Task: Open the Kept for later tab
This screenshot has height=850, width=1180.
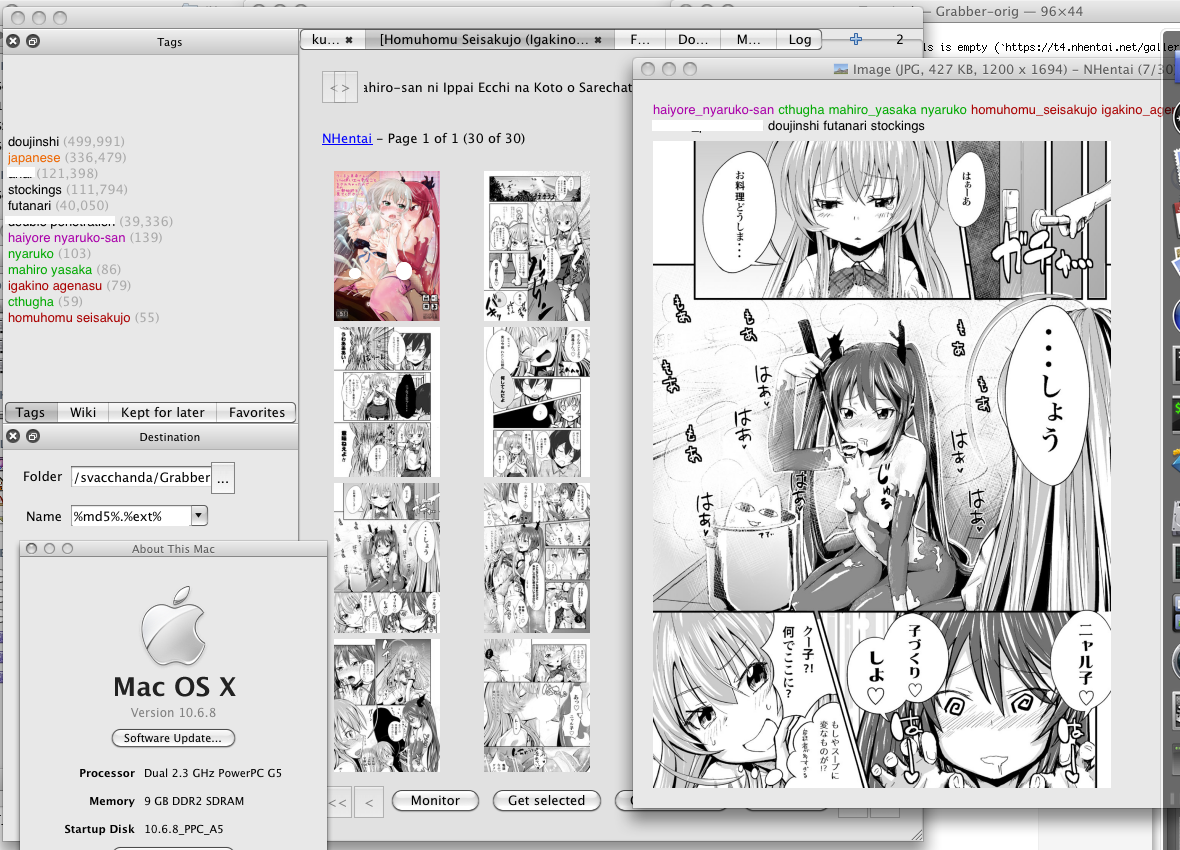Action: click(x=163, y=413)
